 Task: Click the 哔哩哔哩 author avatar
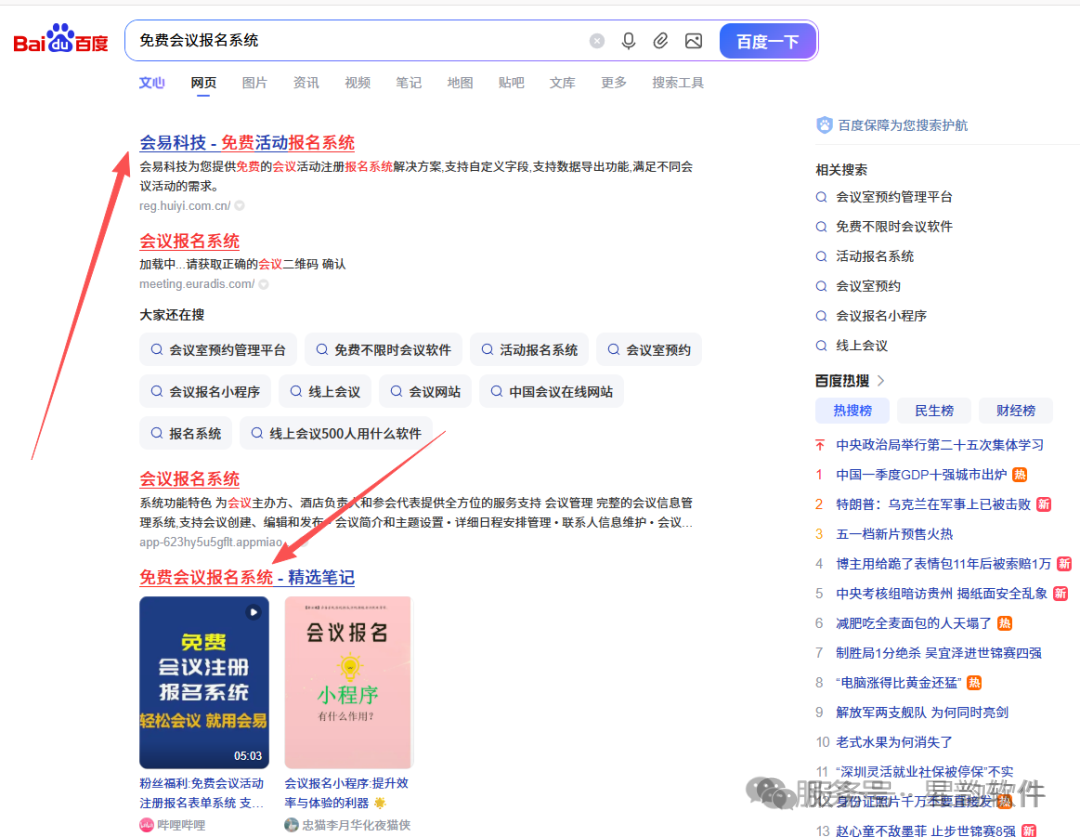coord(146,825)
